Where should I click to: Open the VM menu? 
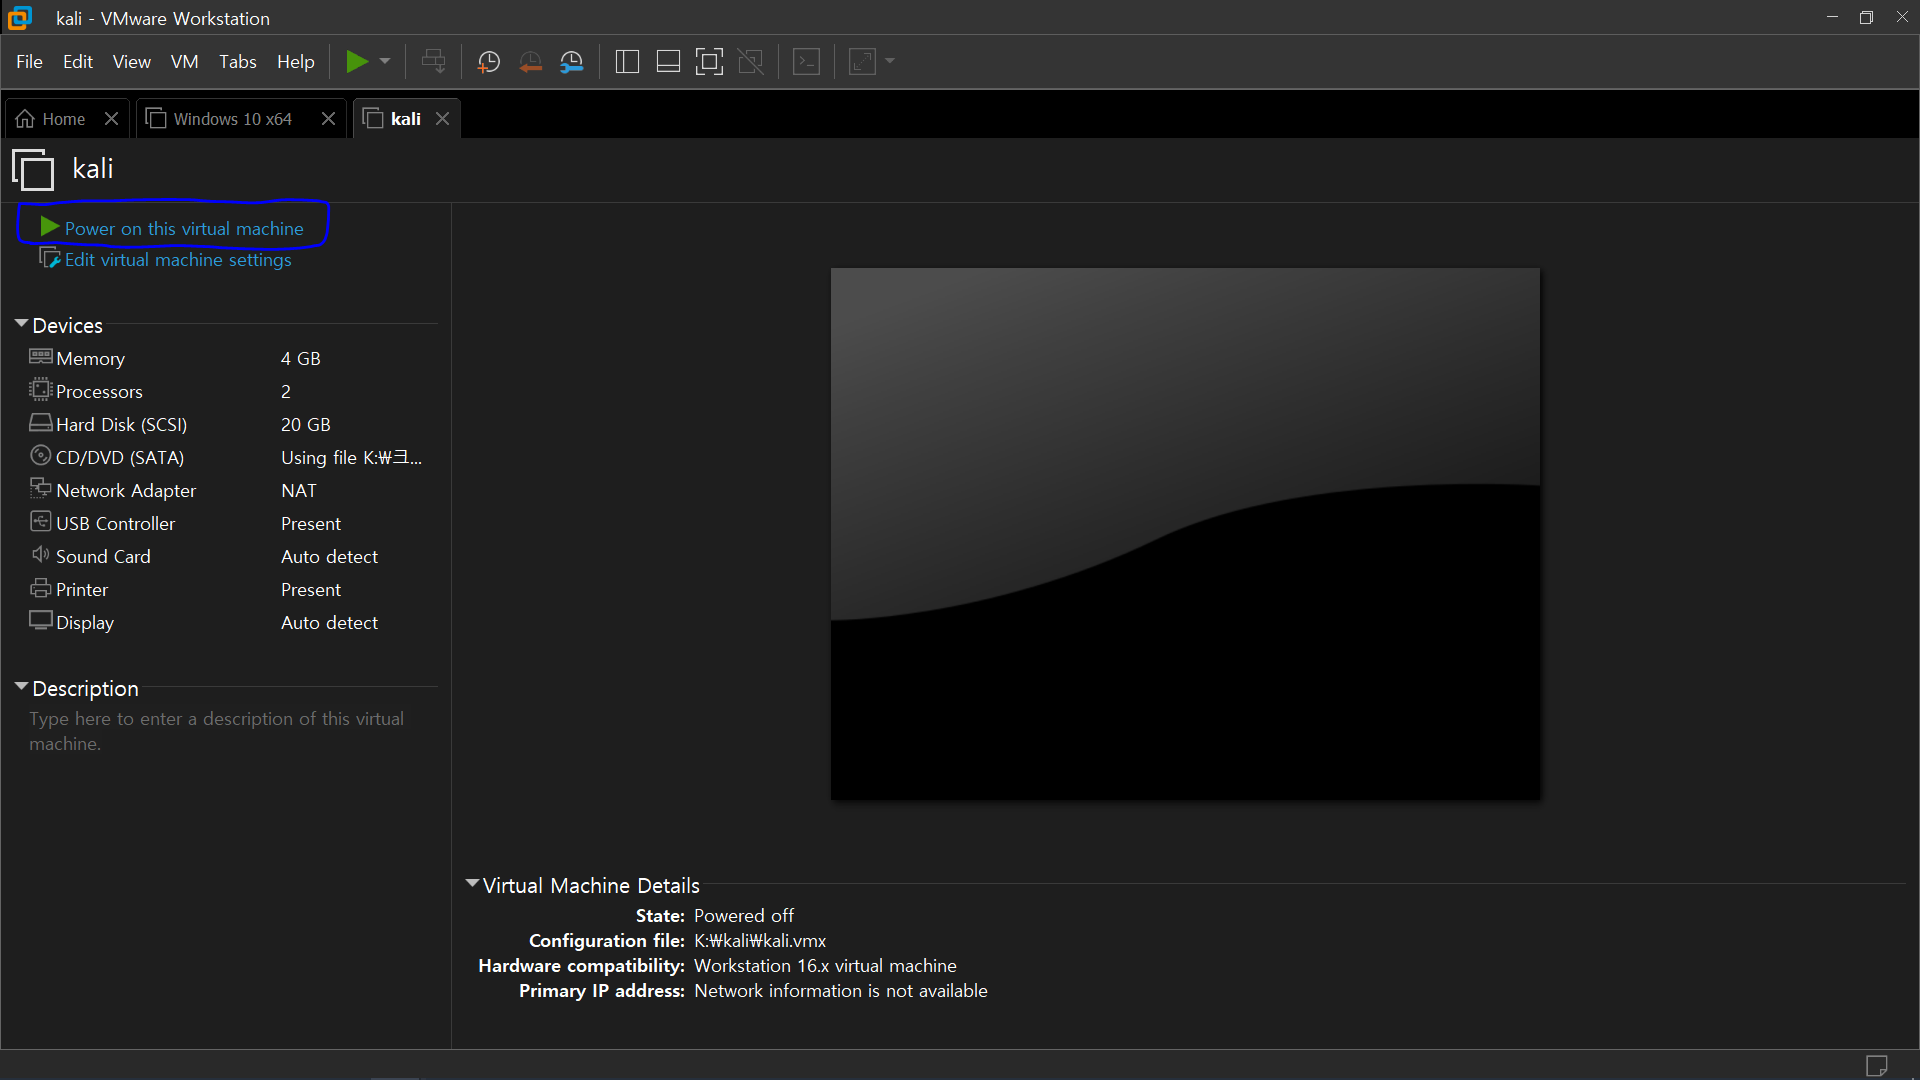click(x=184, y=62)
